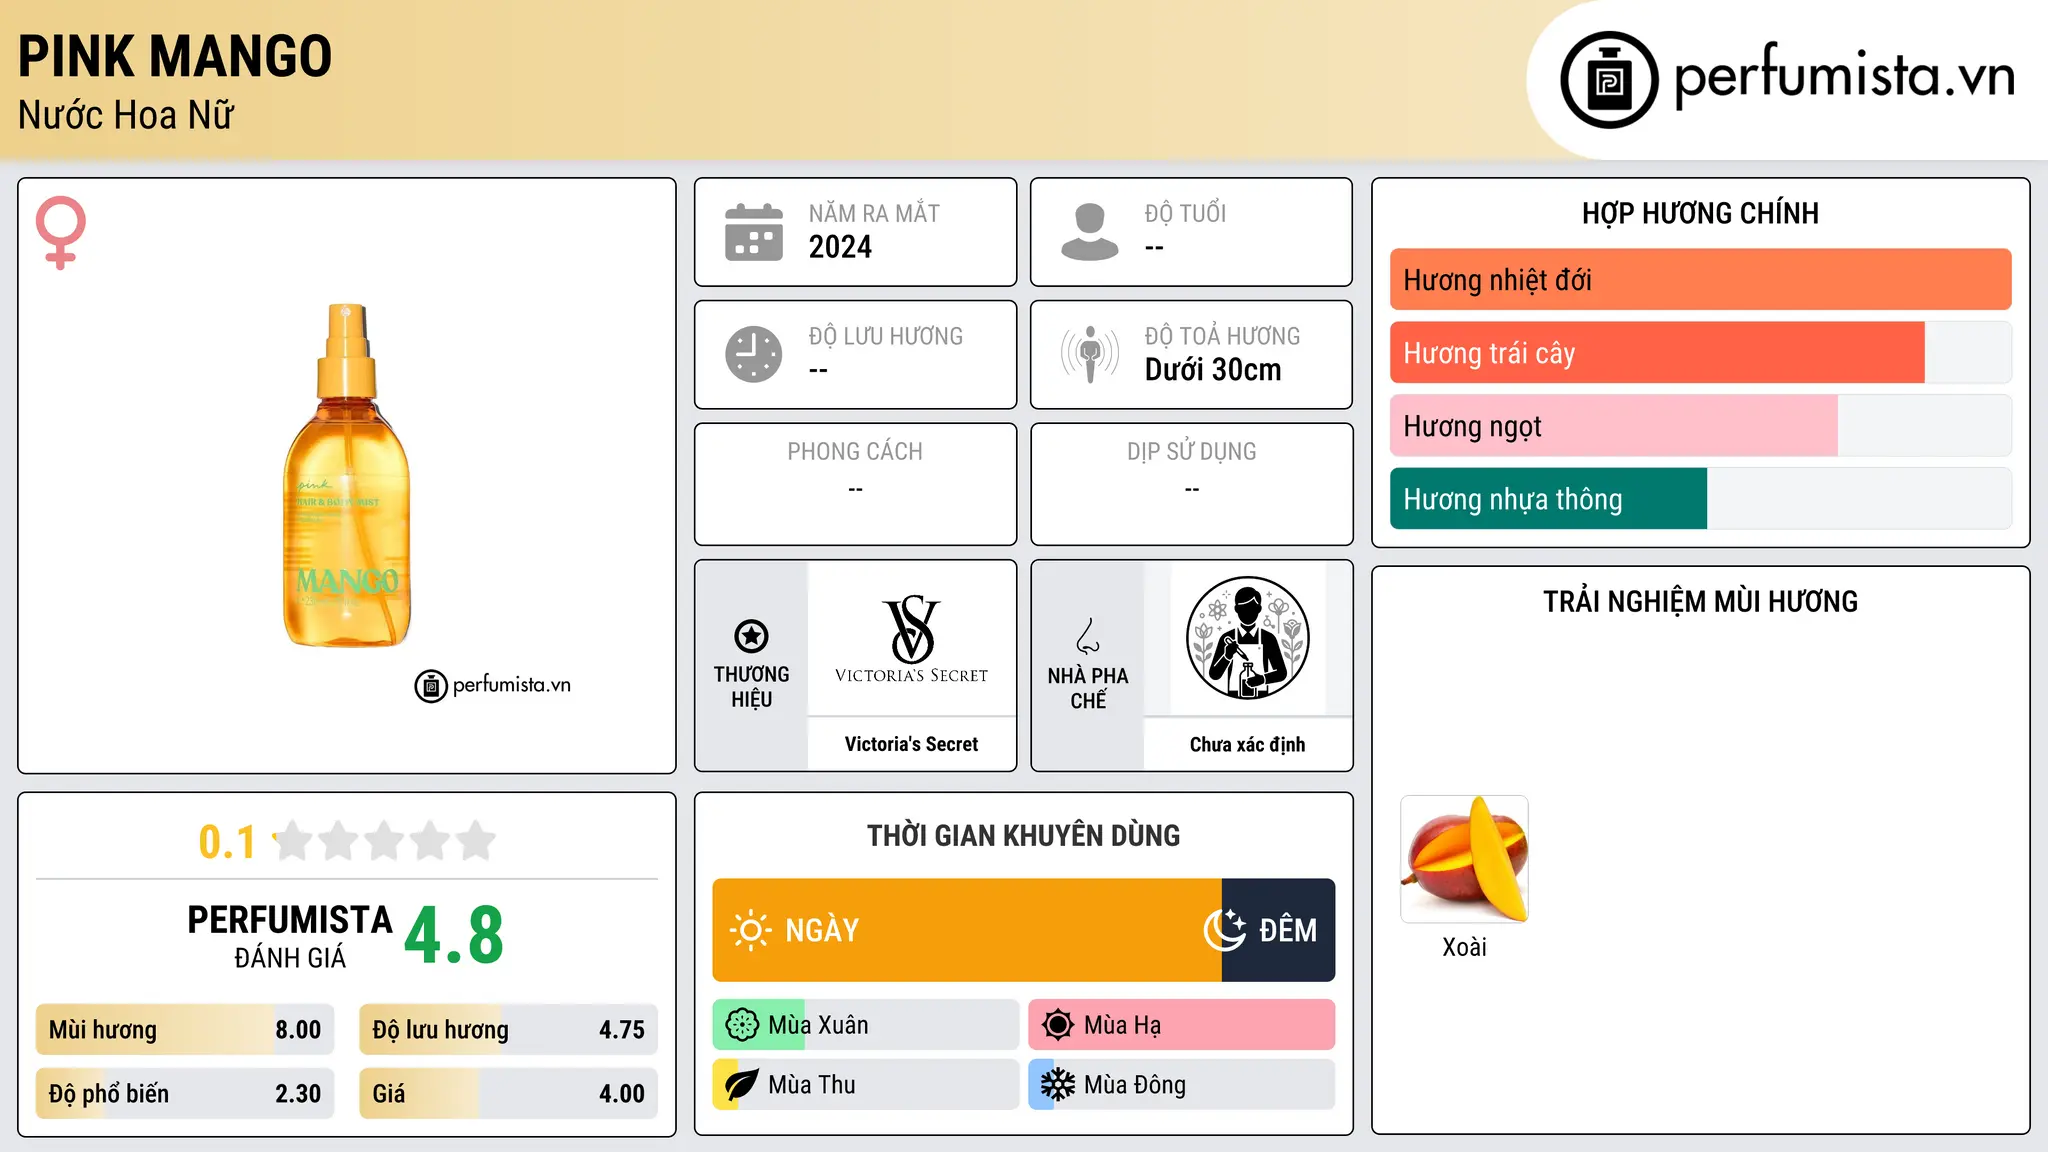Click the Trải nghiệm mùi hương heading
Viewport: 2048px width, 1152px height.
1700,601
